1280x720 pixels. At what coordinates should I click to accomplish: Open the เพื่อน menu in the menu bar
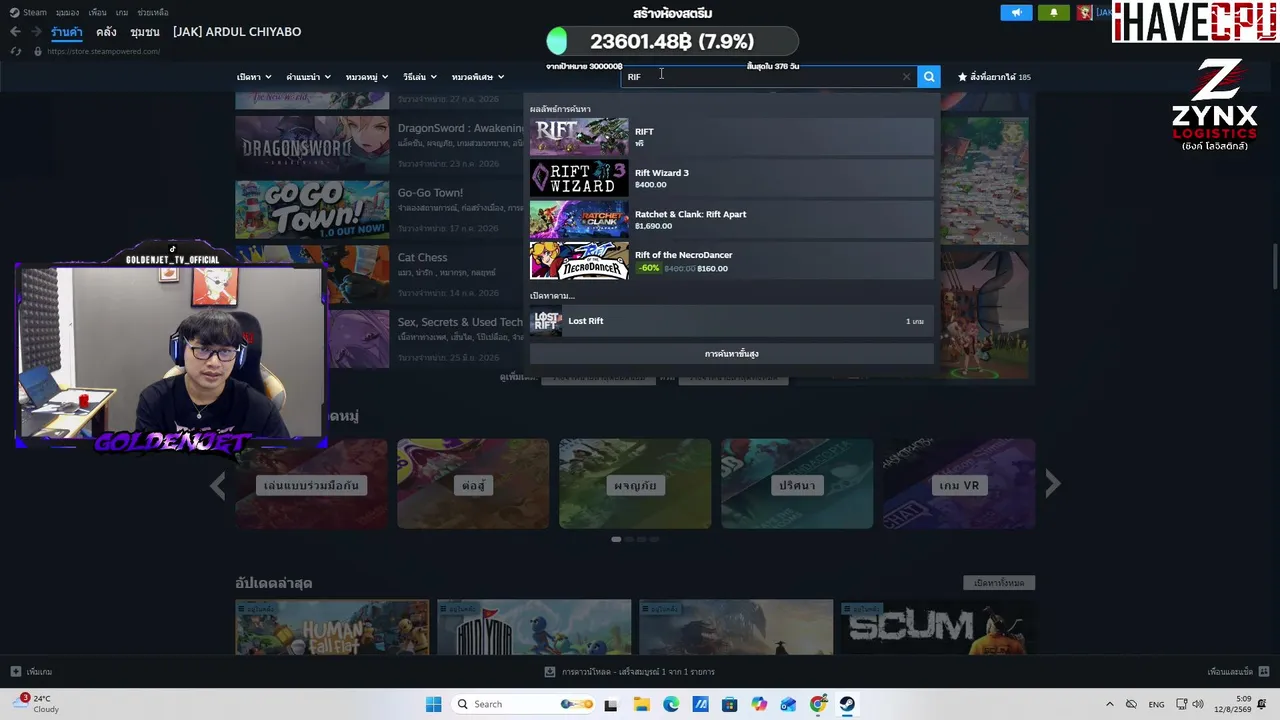[x=97, y=12]
